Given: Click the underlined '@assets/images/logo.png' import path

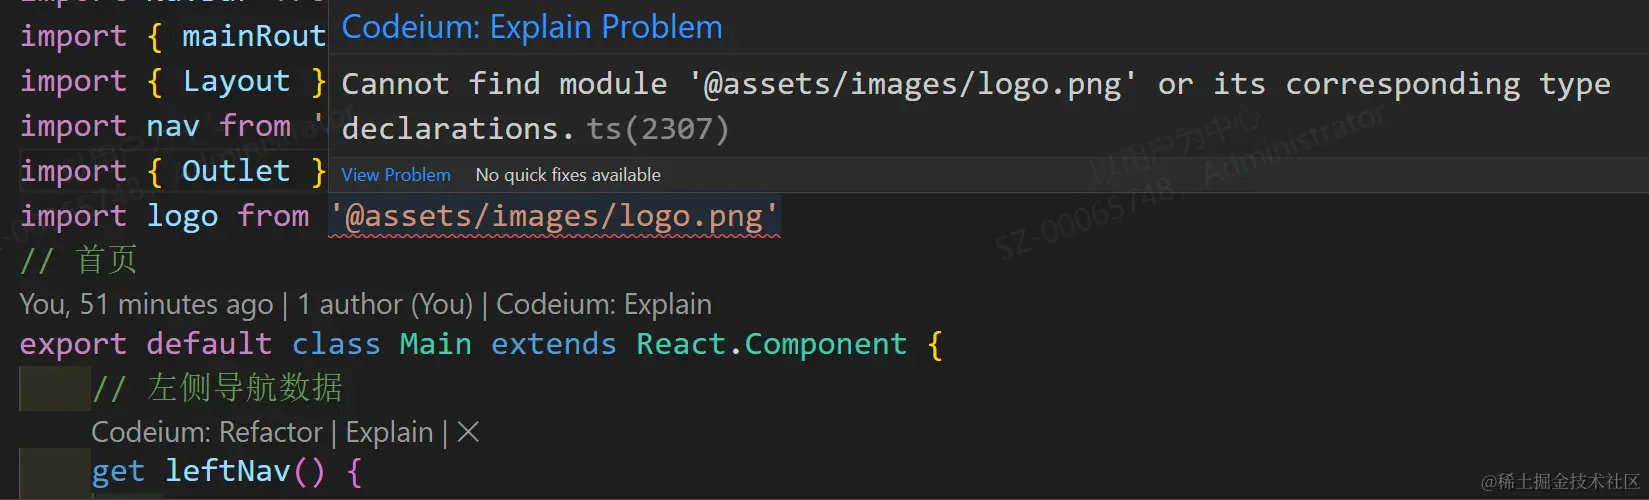Looking at the screenshot, I should [554, 217].
